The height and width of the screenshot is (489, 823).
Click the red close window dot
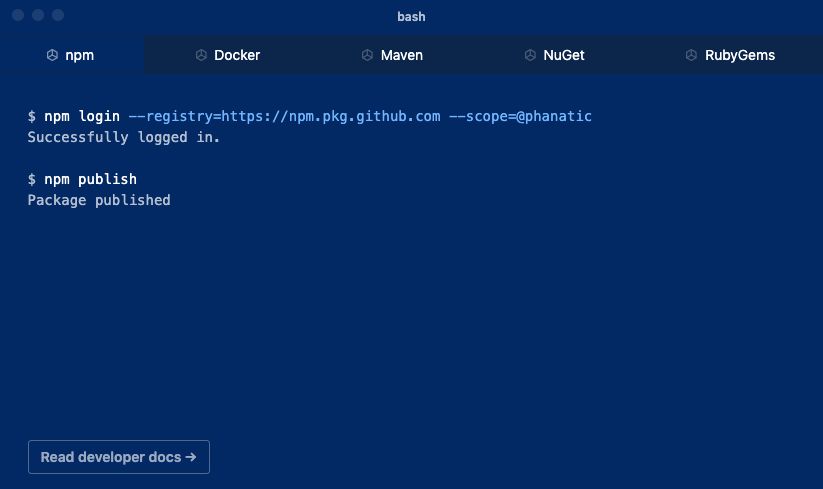point(18,15)
